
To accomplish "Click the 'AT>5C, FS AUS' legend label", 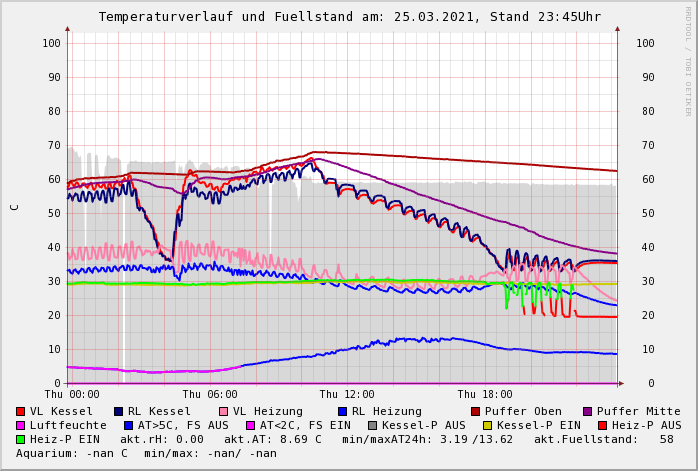I will point(183,425).
